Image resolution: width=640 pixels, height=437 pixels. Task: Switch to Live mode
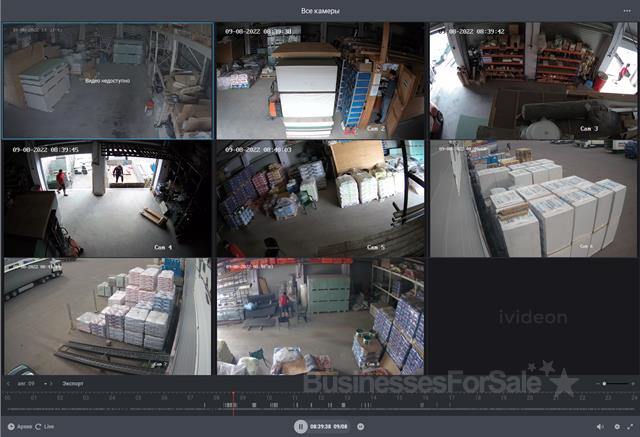click(45, 427)
